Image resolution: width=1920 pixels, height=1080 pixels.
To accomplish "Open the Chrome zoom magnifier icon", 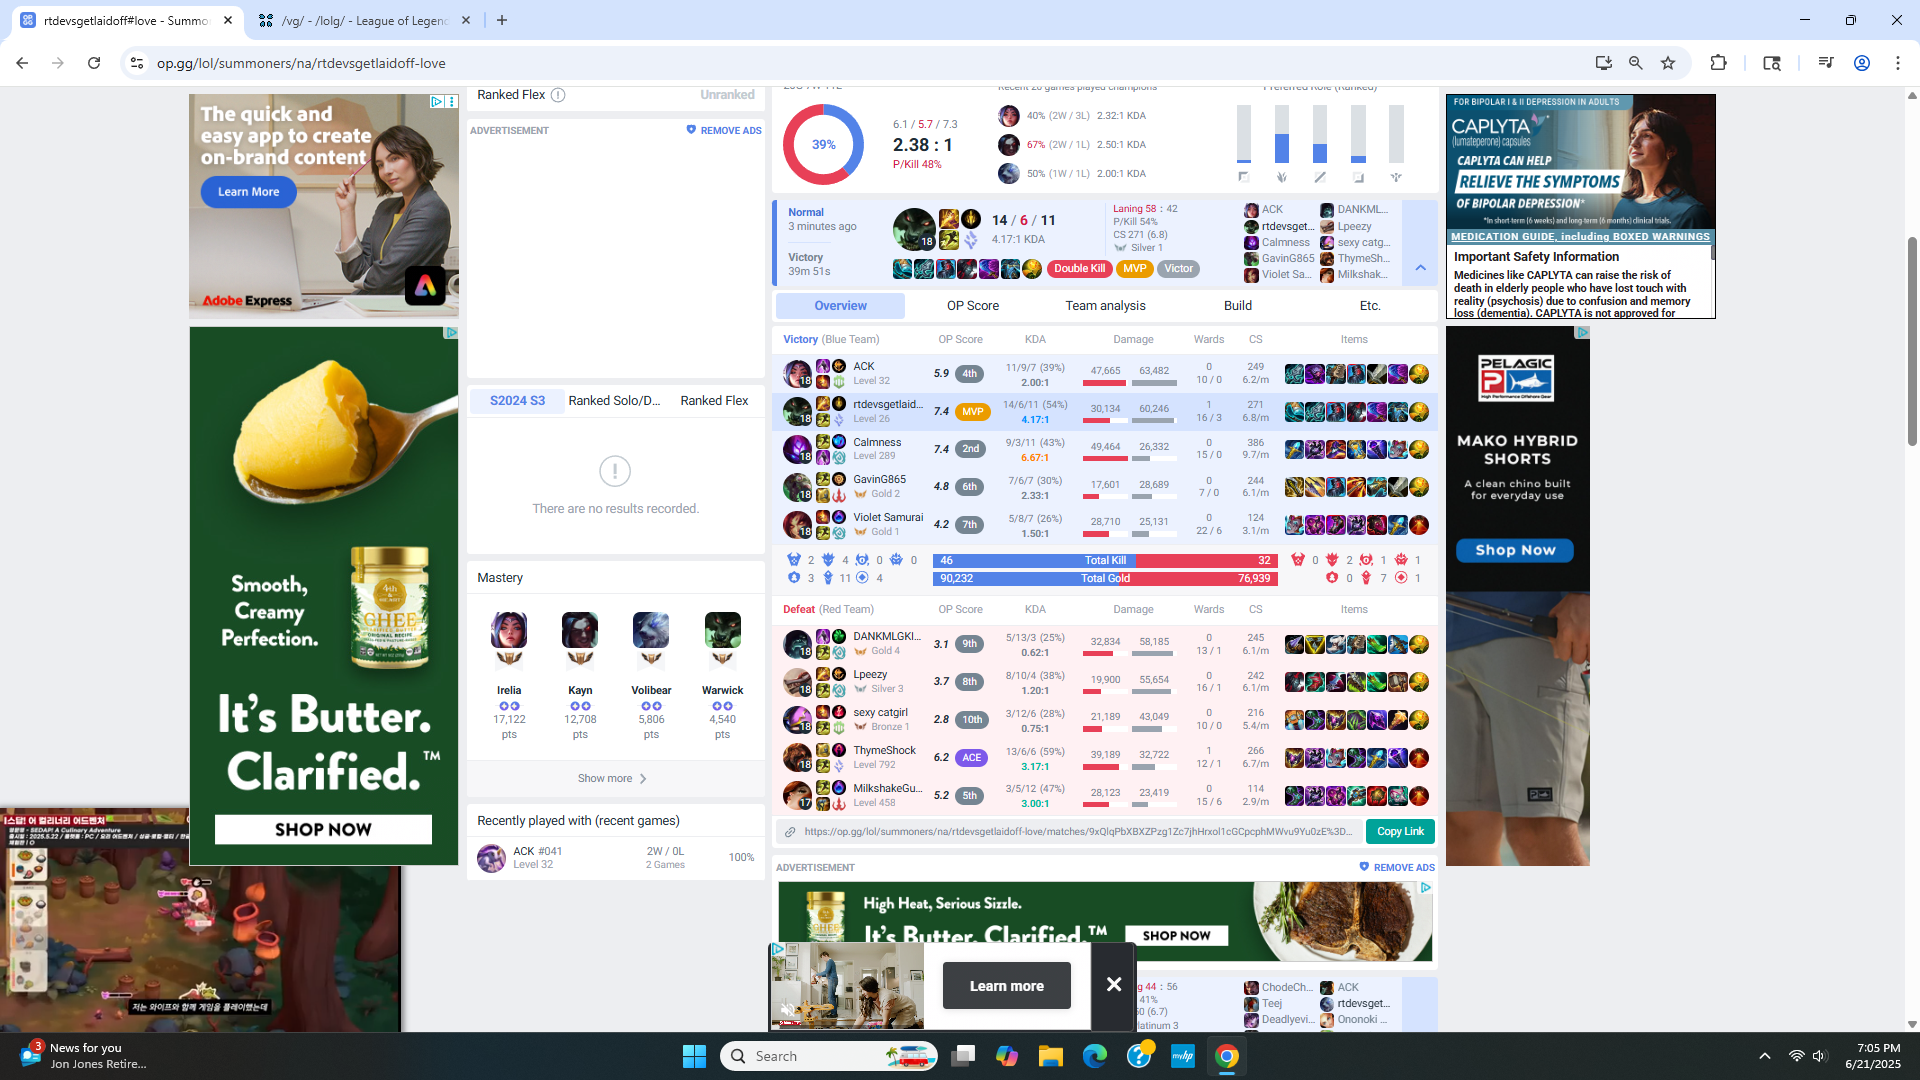I will 1636,63.
